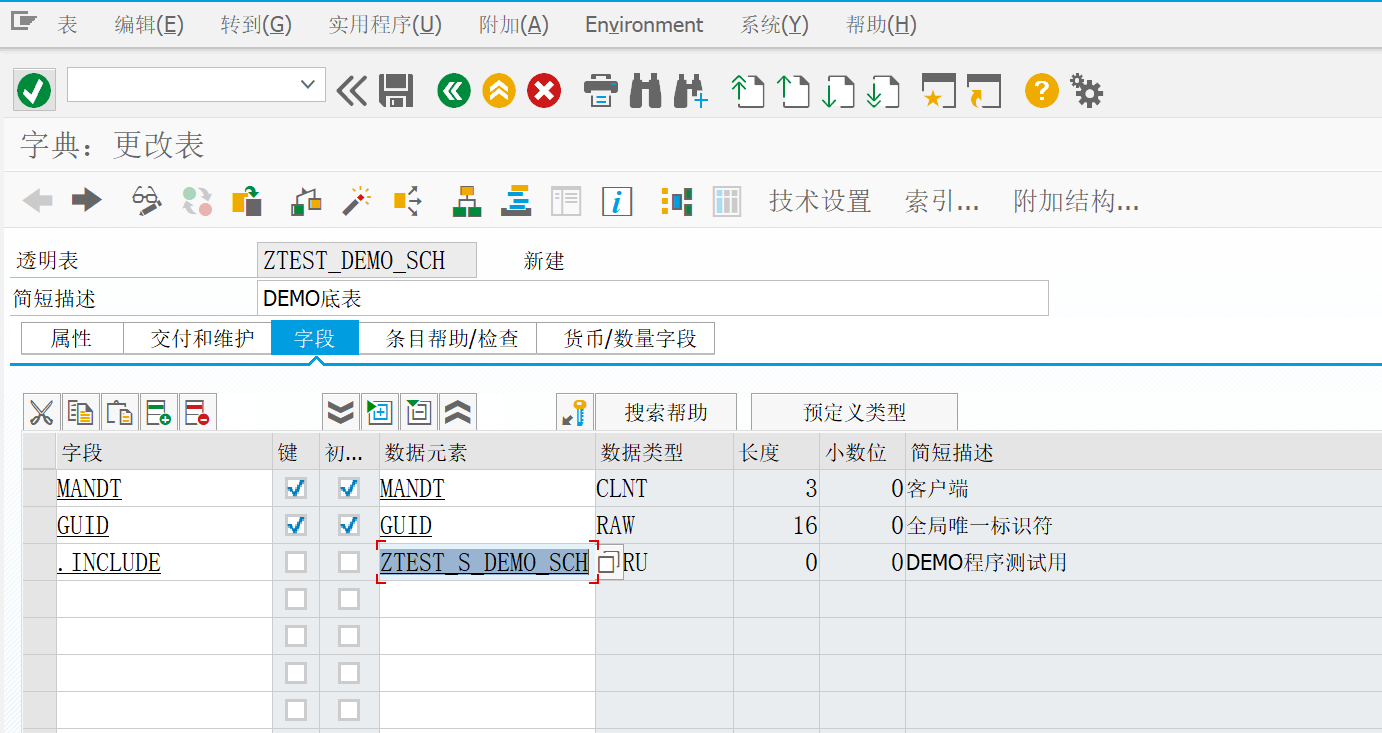Open value help next to ZTEST_S_DEMO_SCH

click(609, 563)
